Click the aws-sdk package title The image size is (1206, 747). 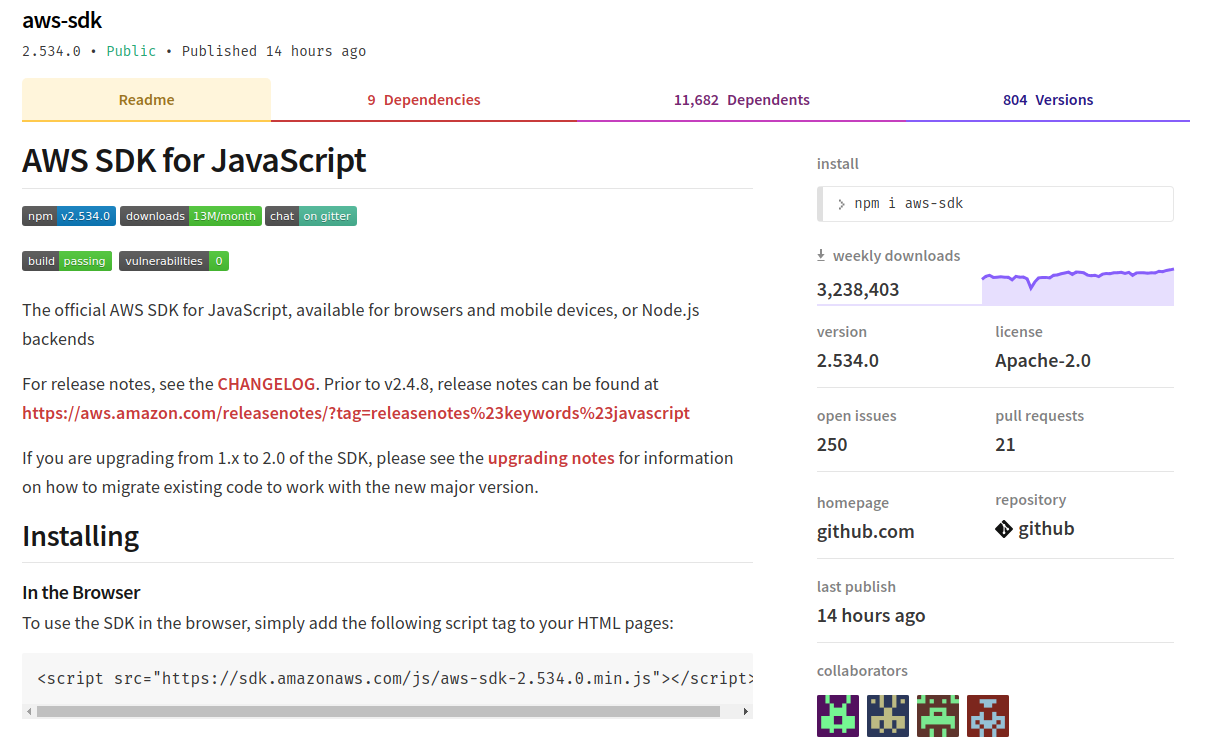coord(62,20)
